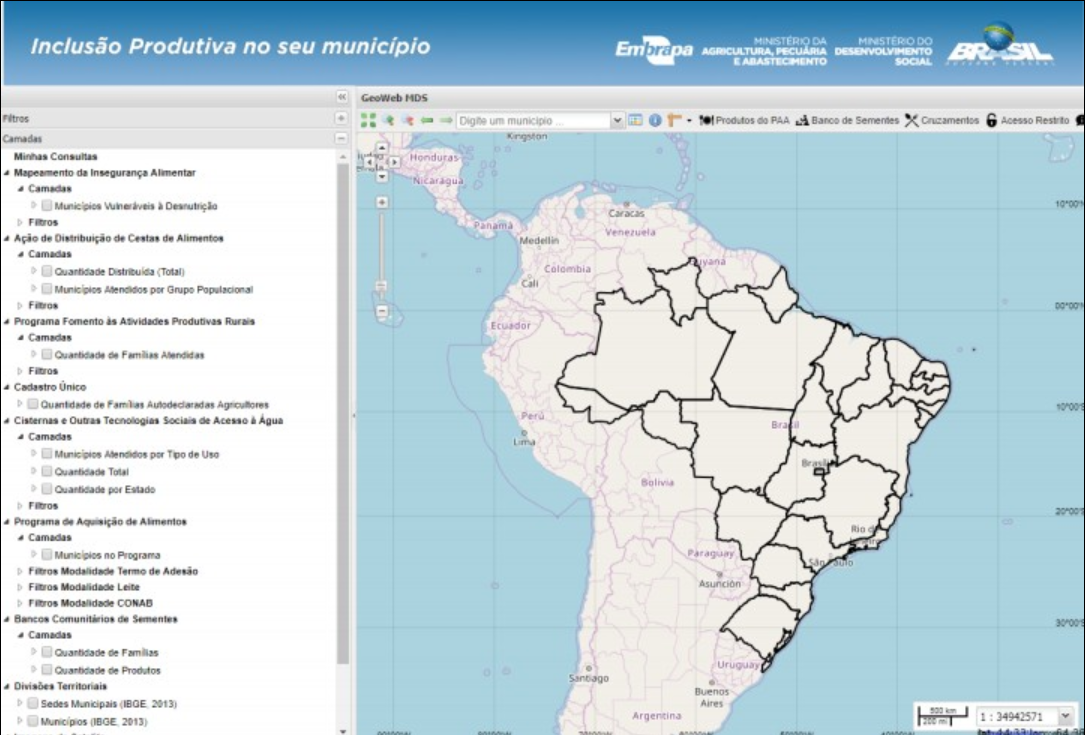
Task: Open the municipality combo dropdown arrow
Action: coord(617,120)
